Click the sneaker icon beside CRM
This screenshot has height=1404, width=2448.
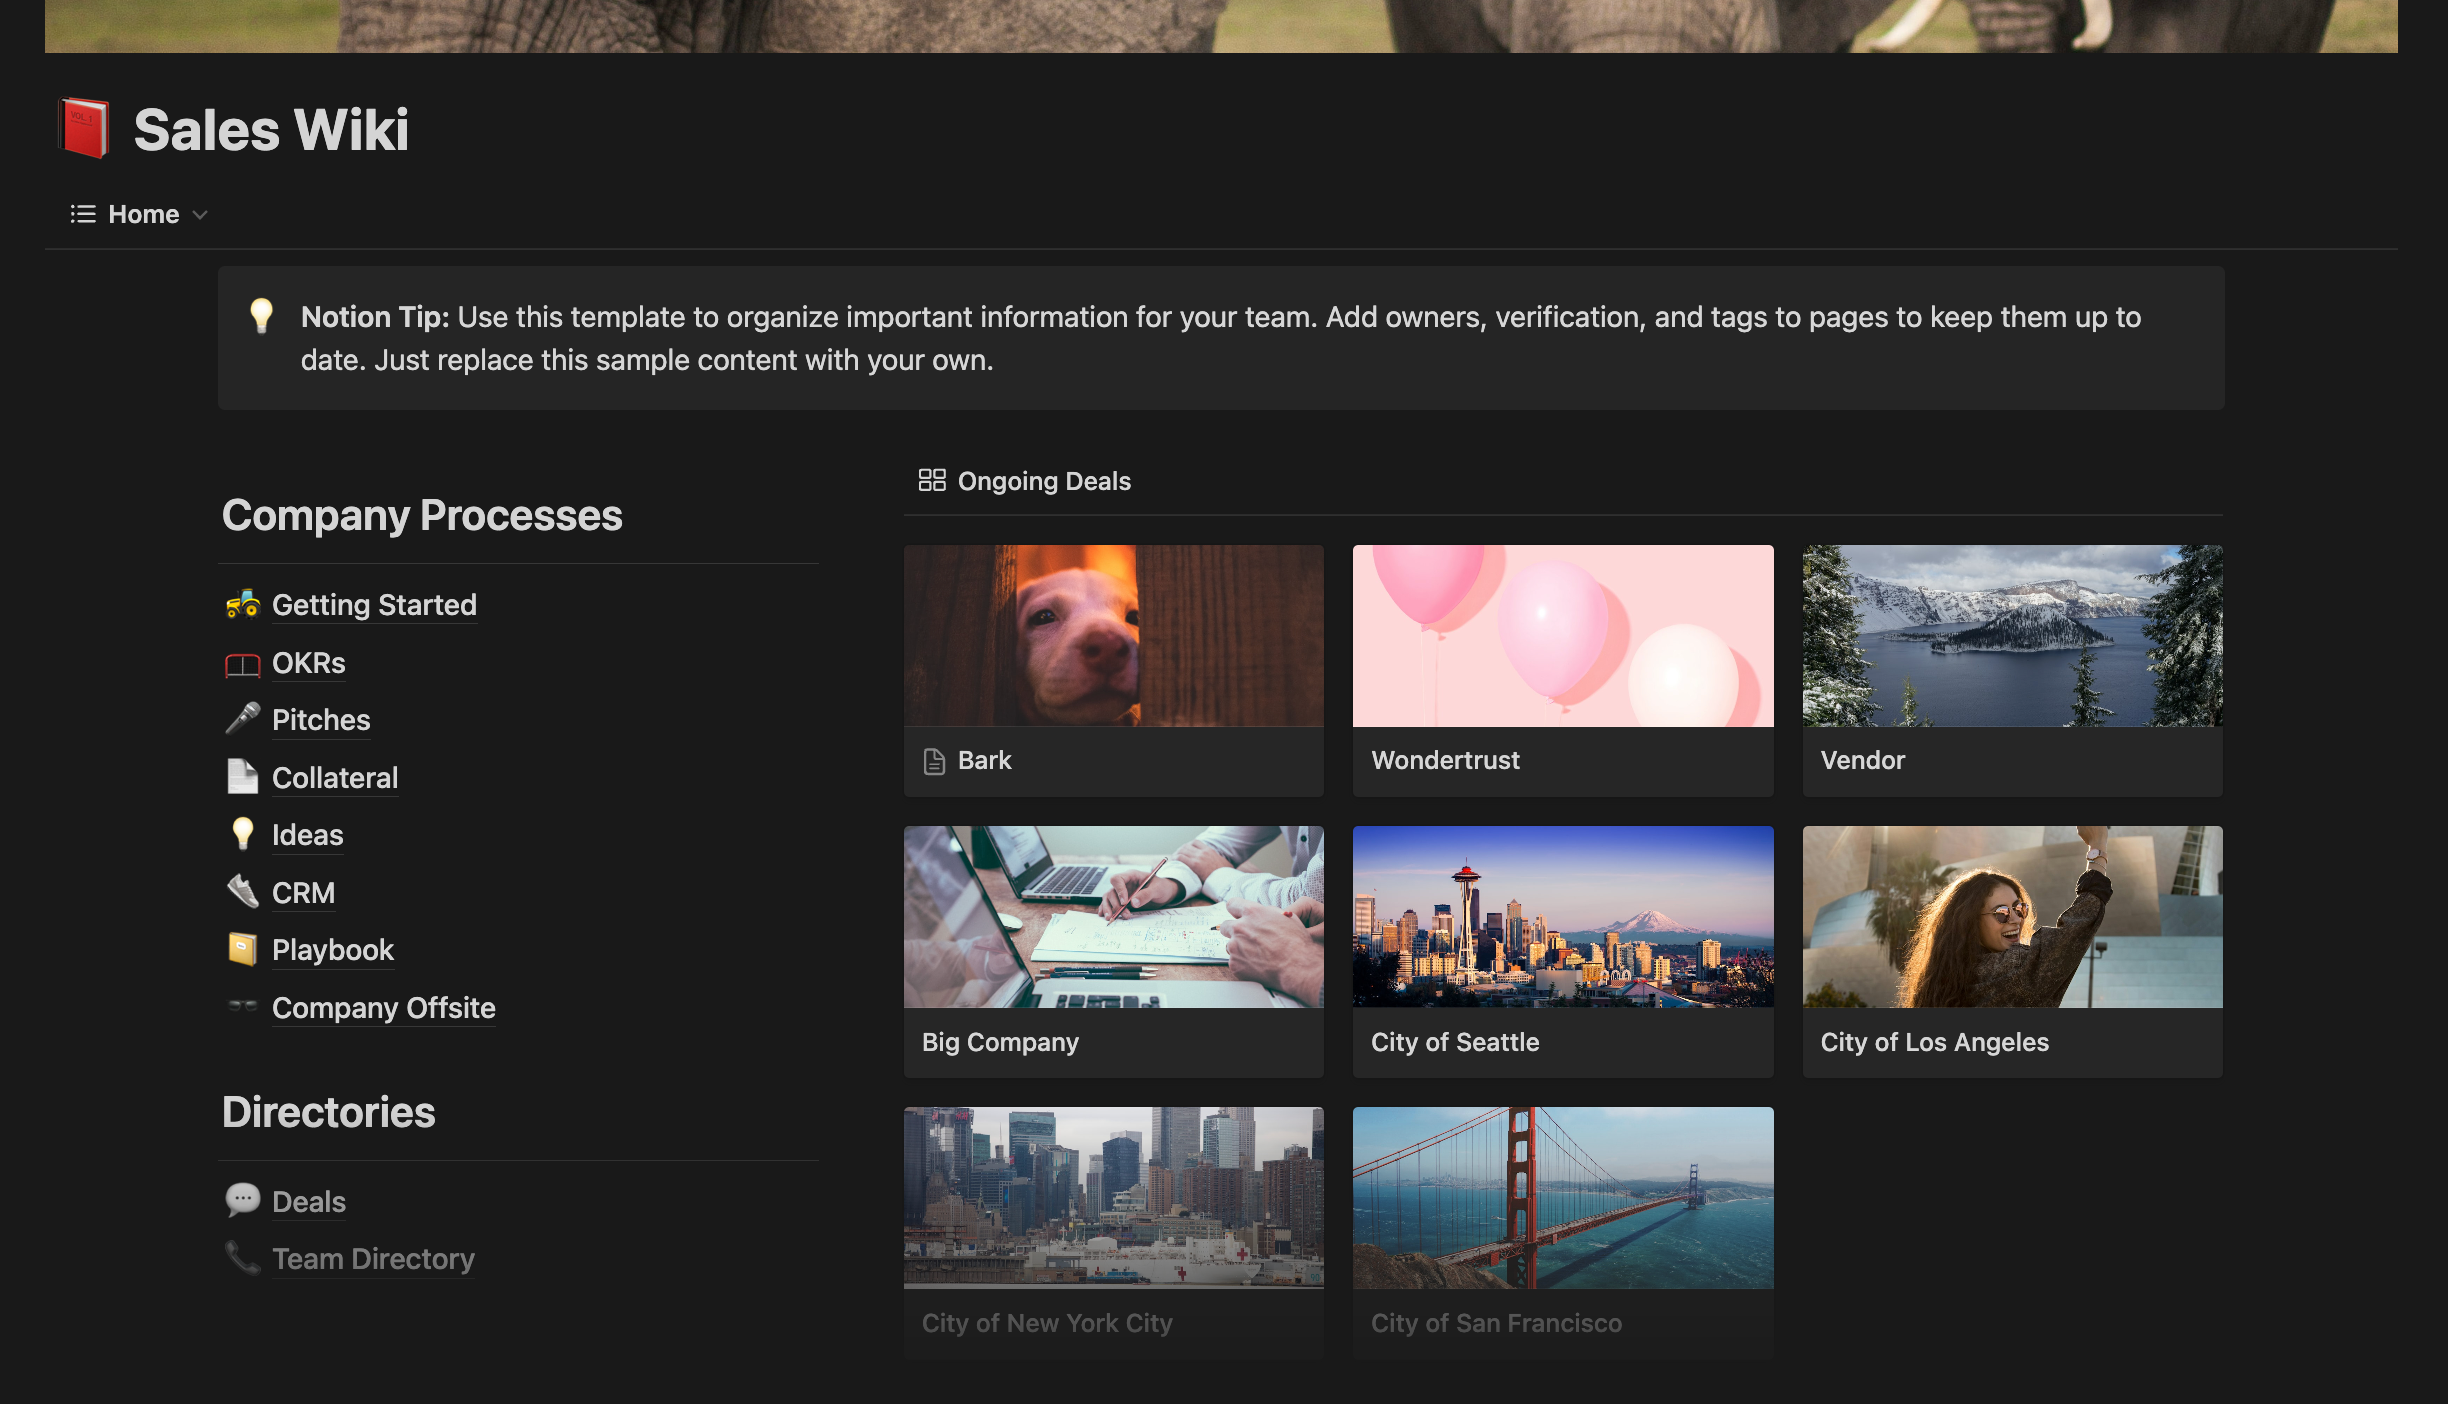click(x=242, y=891)
